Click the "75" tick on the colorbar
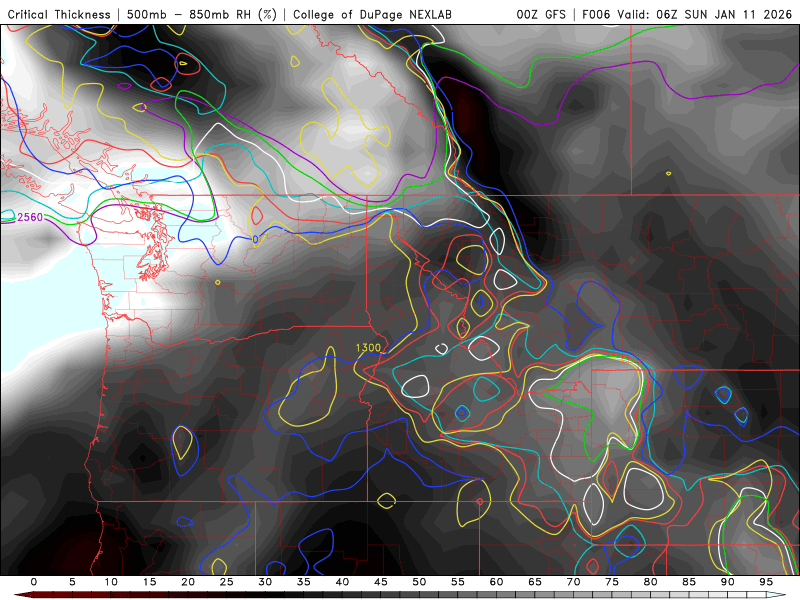Image resolution: width=800 pixels, height=600 pixels. pyautogui.click(x=612, y=582)
